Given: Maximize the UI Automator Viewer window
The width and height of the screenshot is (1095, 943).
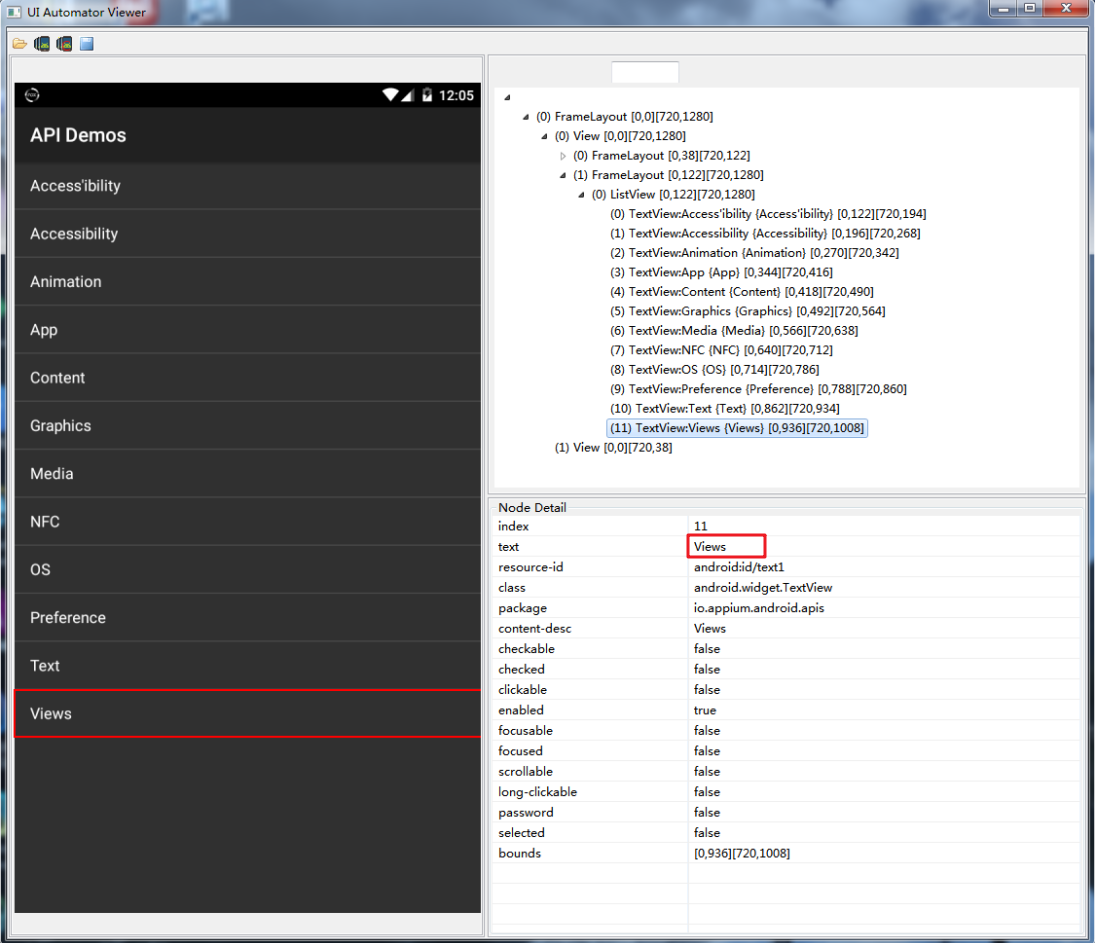Looking at the screenshot, I should [x=1029, y=8].
